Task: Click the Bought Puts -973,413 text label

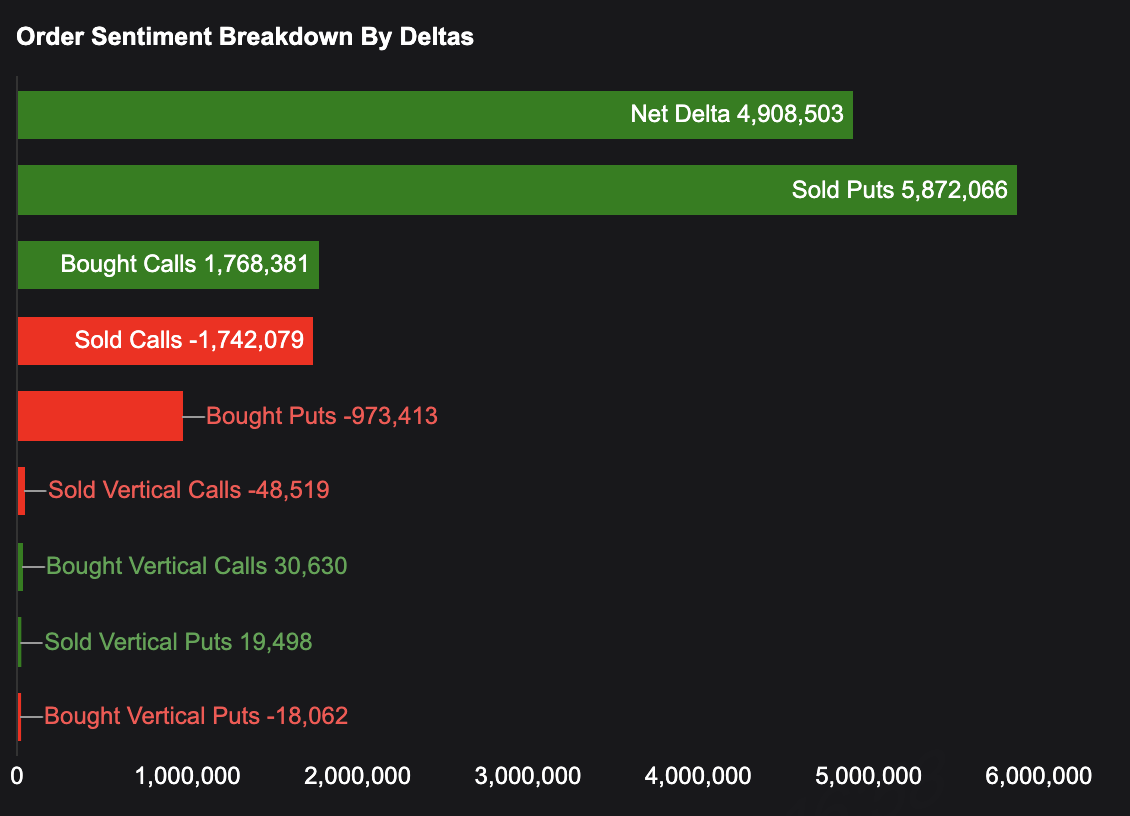Action: (x=321, y=416)
